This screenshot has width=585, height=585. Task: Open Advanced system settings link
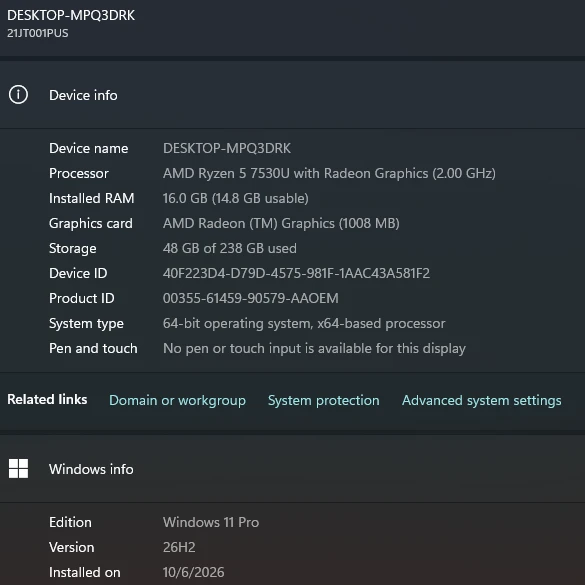(x=481, y=400)
